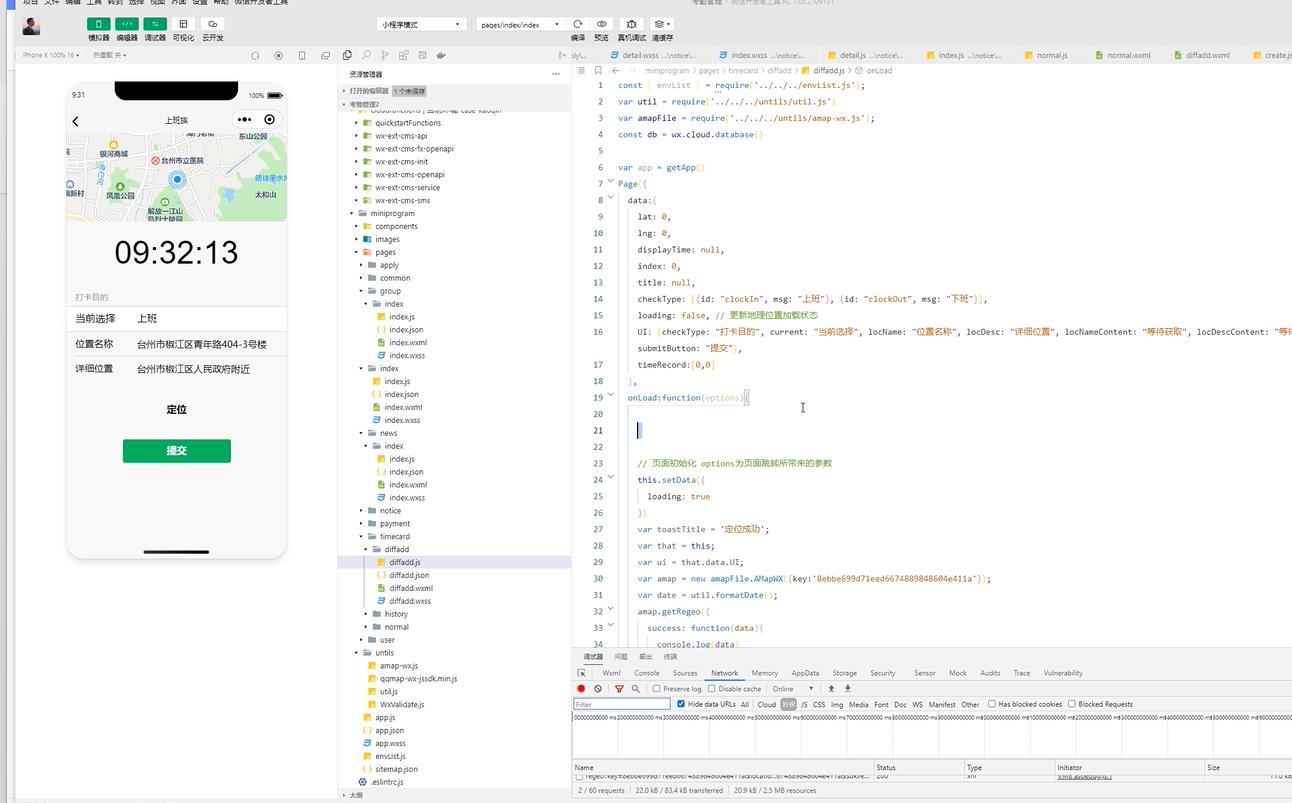Open the Storage tab
Viewport: 1292px width, 803px height.
(x=845, y=673)
